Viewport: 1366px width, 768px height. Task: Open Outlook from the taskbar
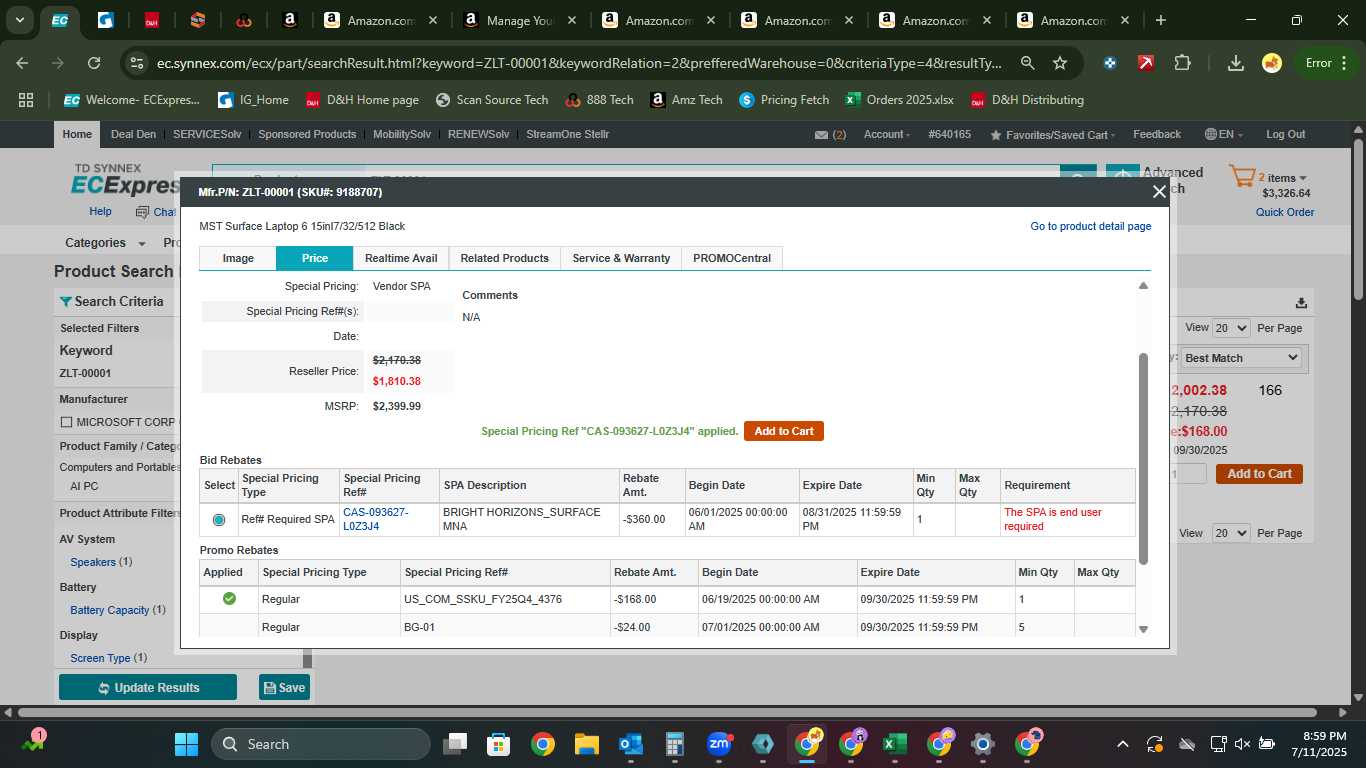630,744
